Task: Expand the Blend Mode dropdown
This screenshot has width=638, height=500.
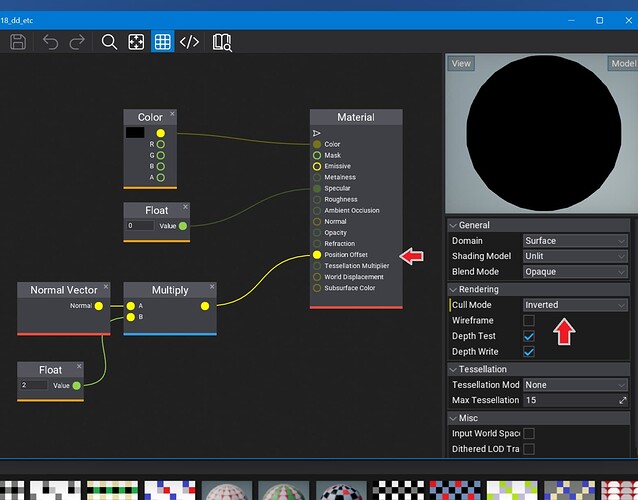Action: tap(575, 272)
